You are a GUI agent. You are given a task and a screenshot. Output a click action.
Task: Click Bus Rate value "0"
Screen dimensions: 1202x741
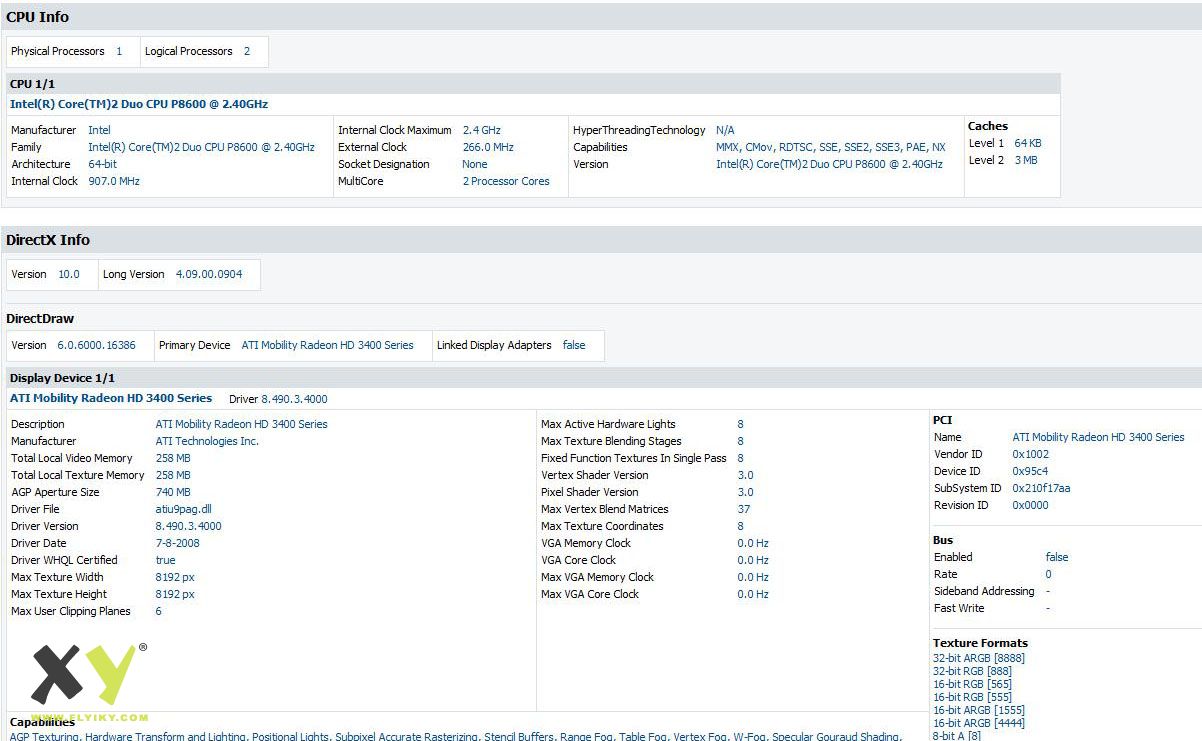[x=1049, y=574]
